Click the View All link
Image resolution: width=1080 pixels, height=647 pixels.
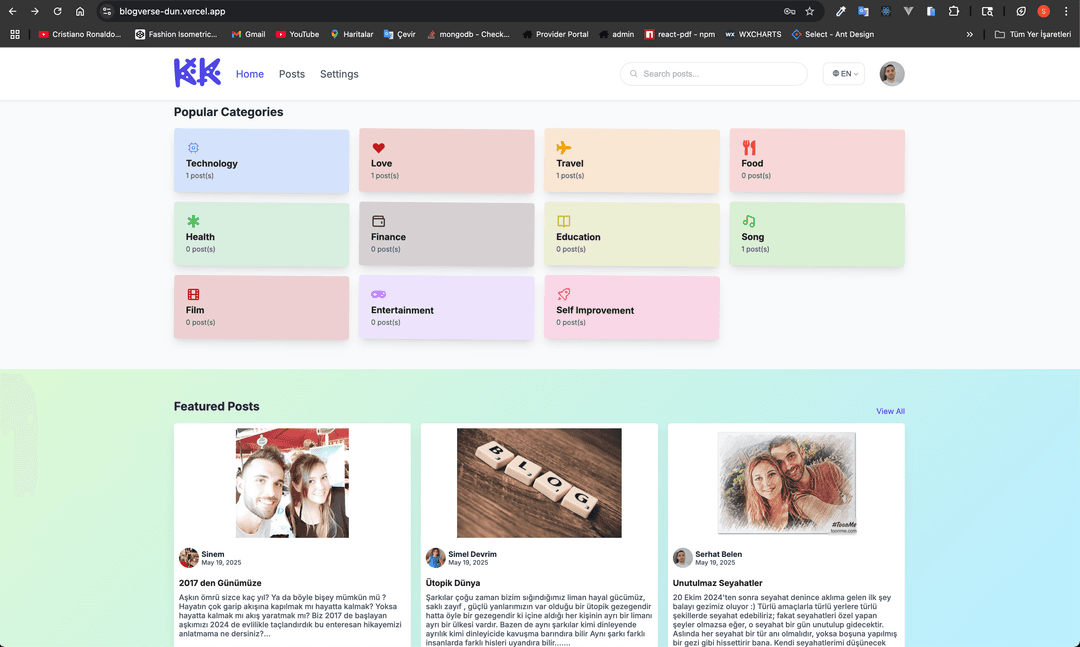tap(890, 411)
